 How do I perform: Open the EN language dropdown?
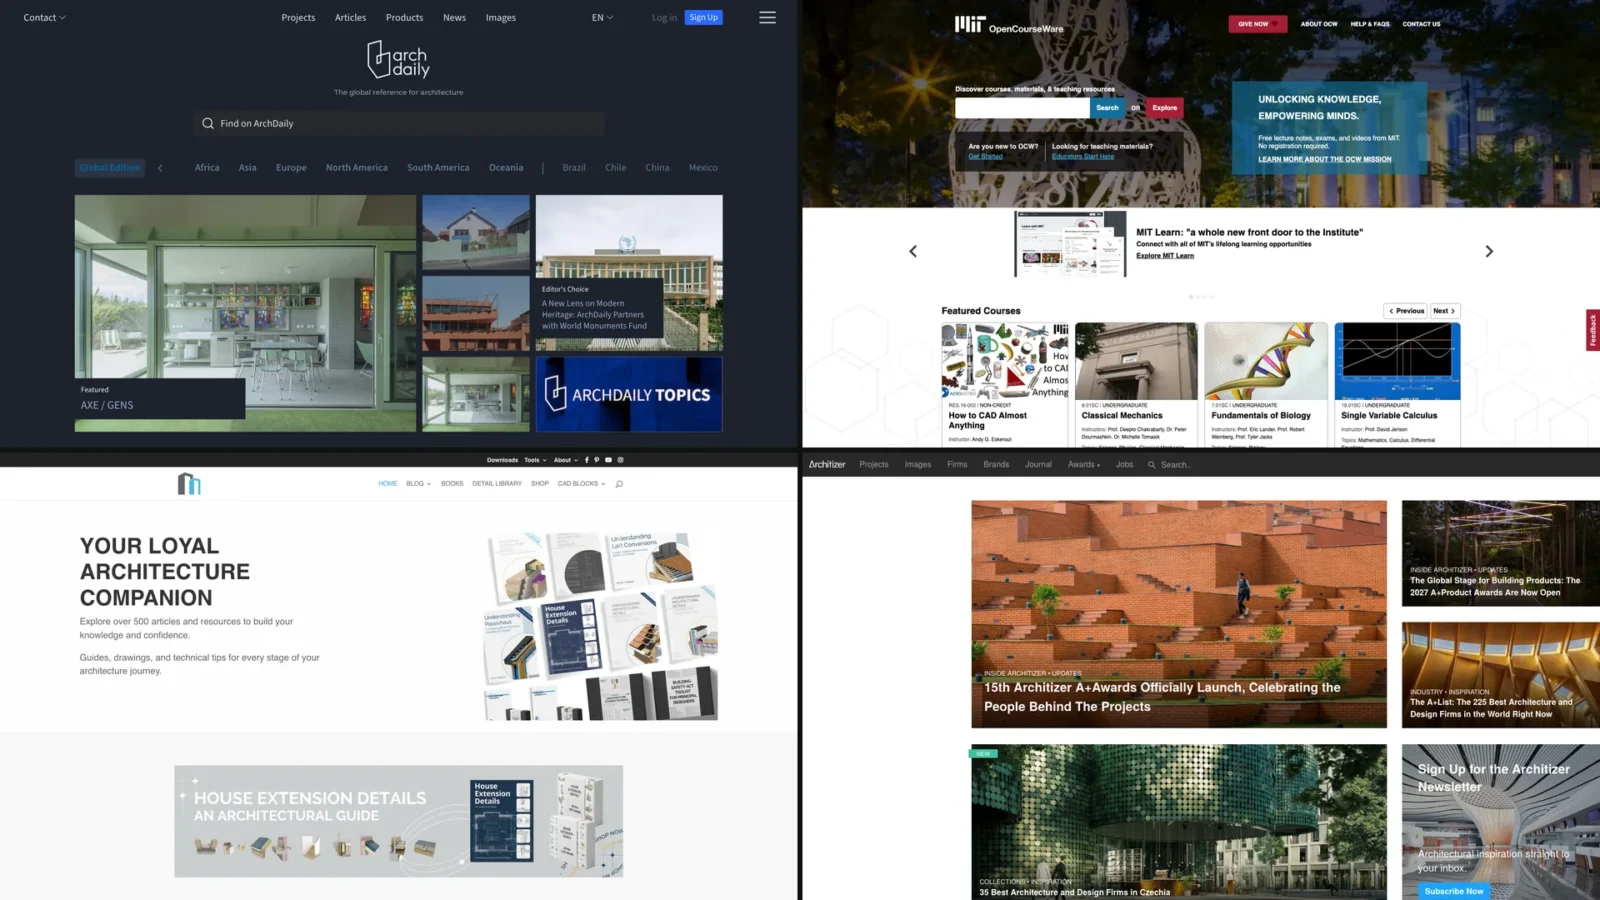coord(602,17)
